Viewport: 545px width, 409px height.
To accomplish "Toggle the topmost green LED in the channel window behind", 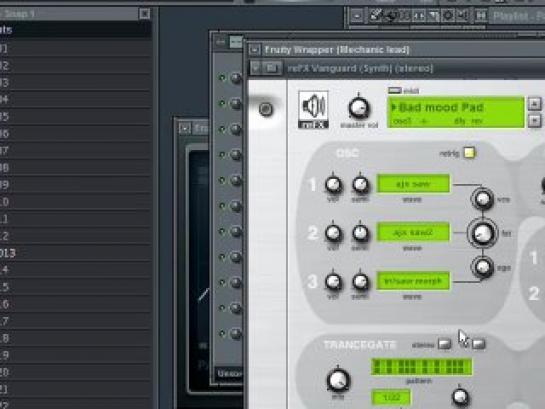I will pyautogui.click(x=221, y=77).
